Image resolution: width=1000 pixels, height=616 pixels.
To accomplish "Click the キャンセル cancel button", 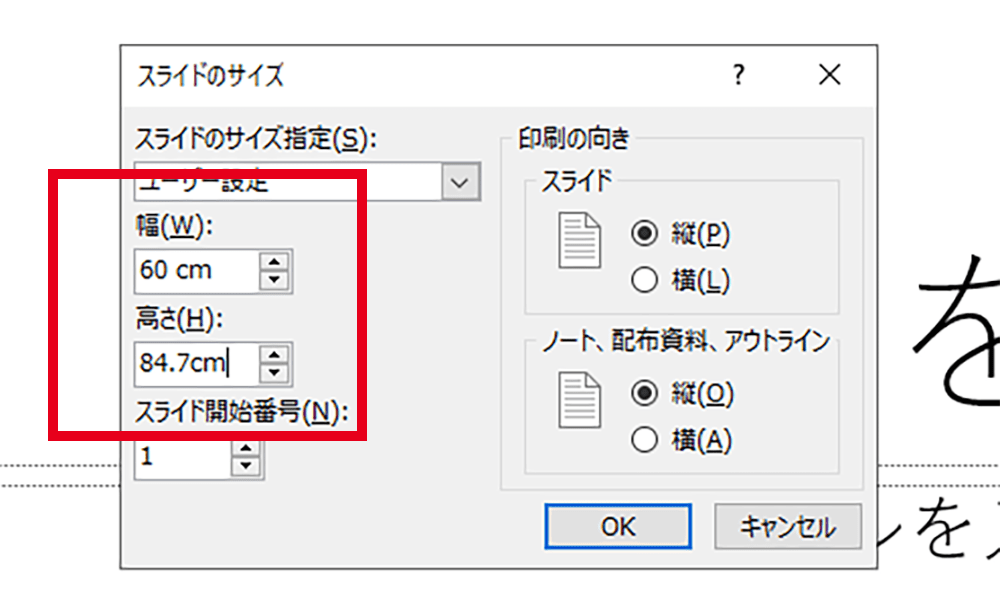I will pos(787,526).
